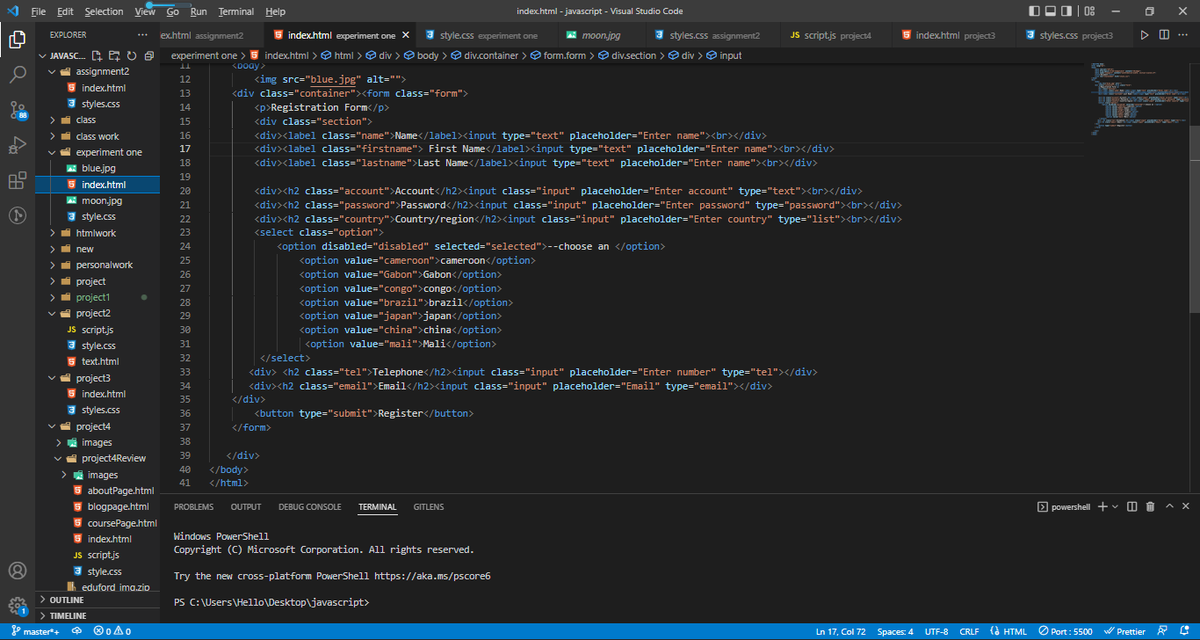This screenshot has height=640, width=1200.
Task: Open the Selection menu
Action: [x=104, y=11]
